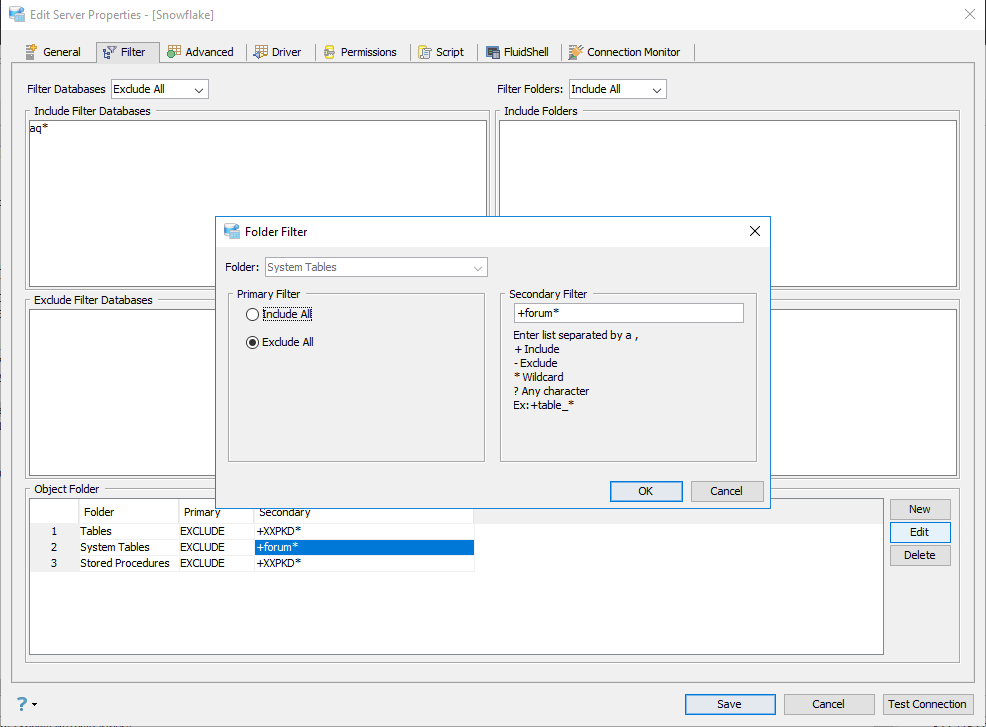The width and height of the screenshot is (986, 727).
Task: Open the Folder System Tables dropdown
Action: click(x=376, y=267)
